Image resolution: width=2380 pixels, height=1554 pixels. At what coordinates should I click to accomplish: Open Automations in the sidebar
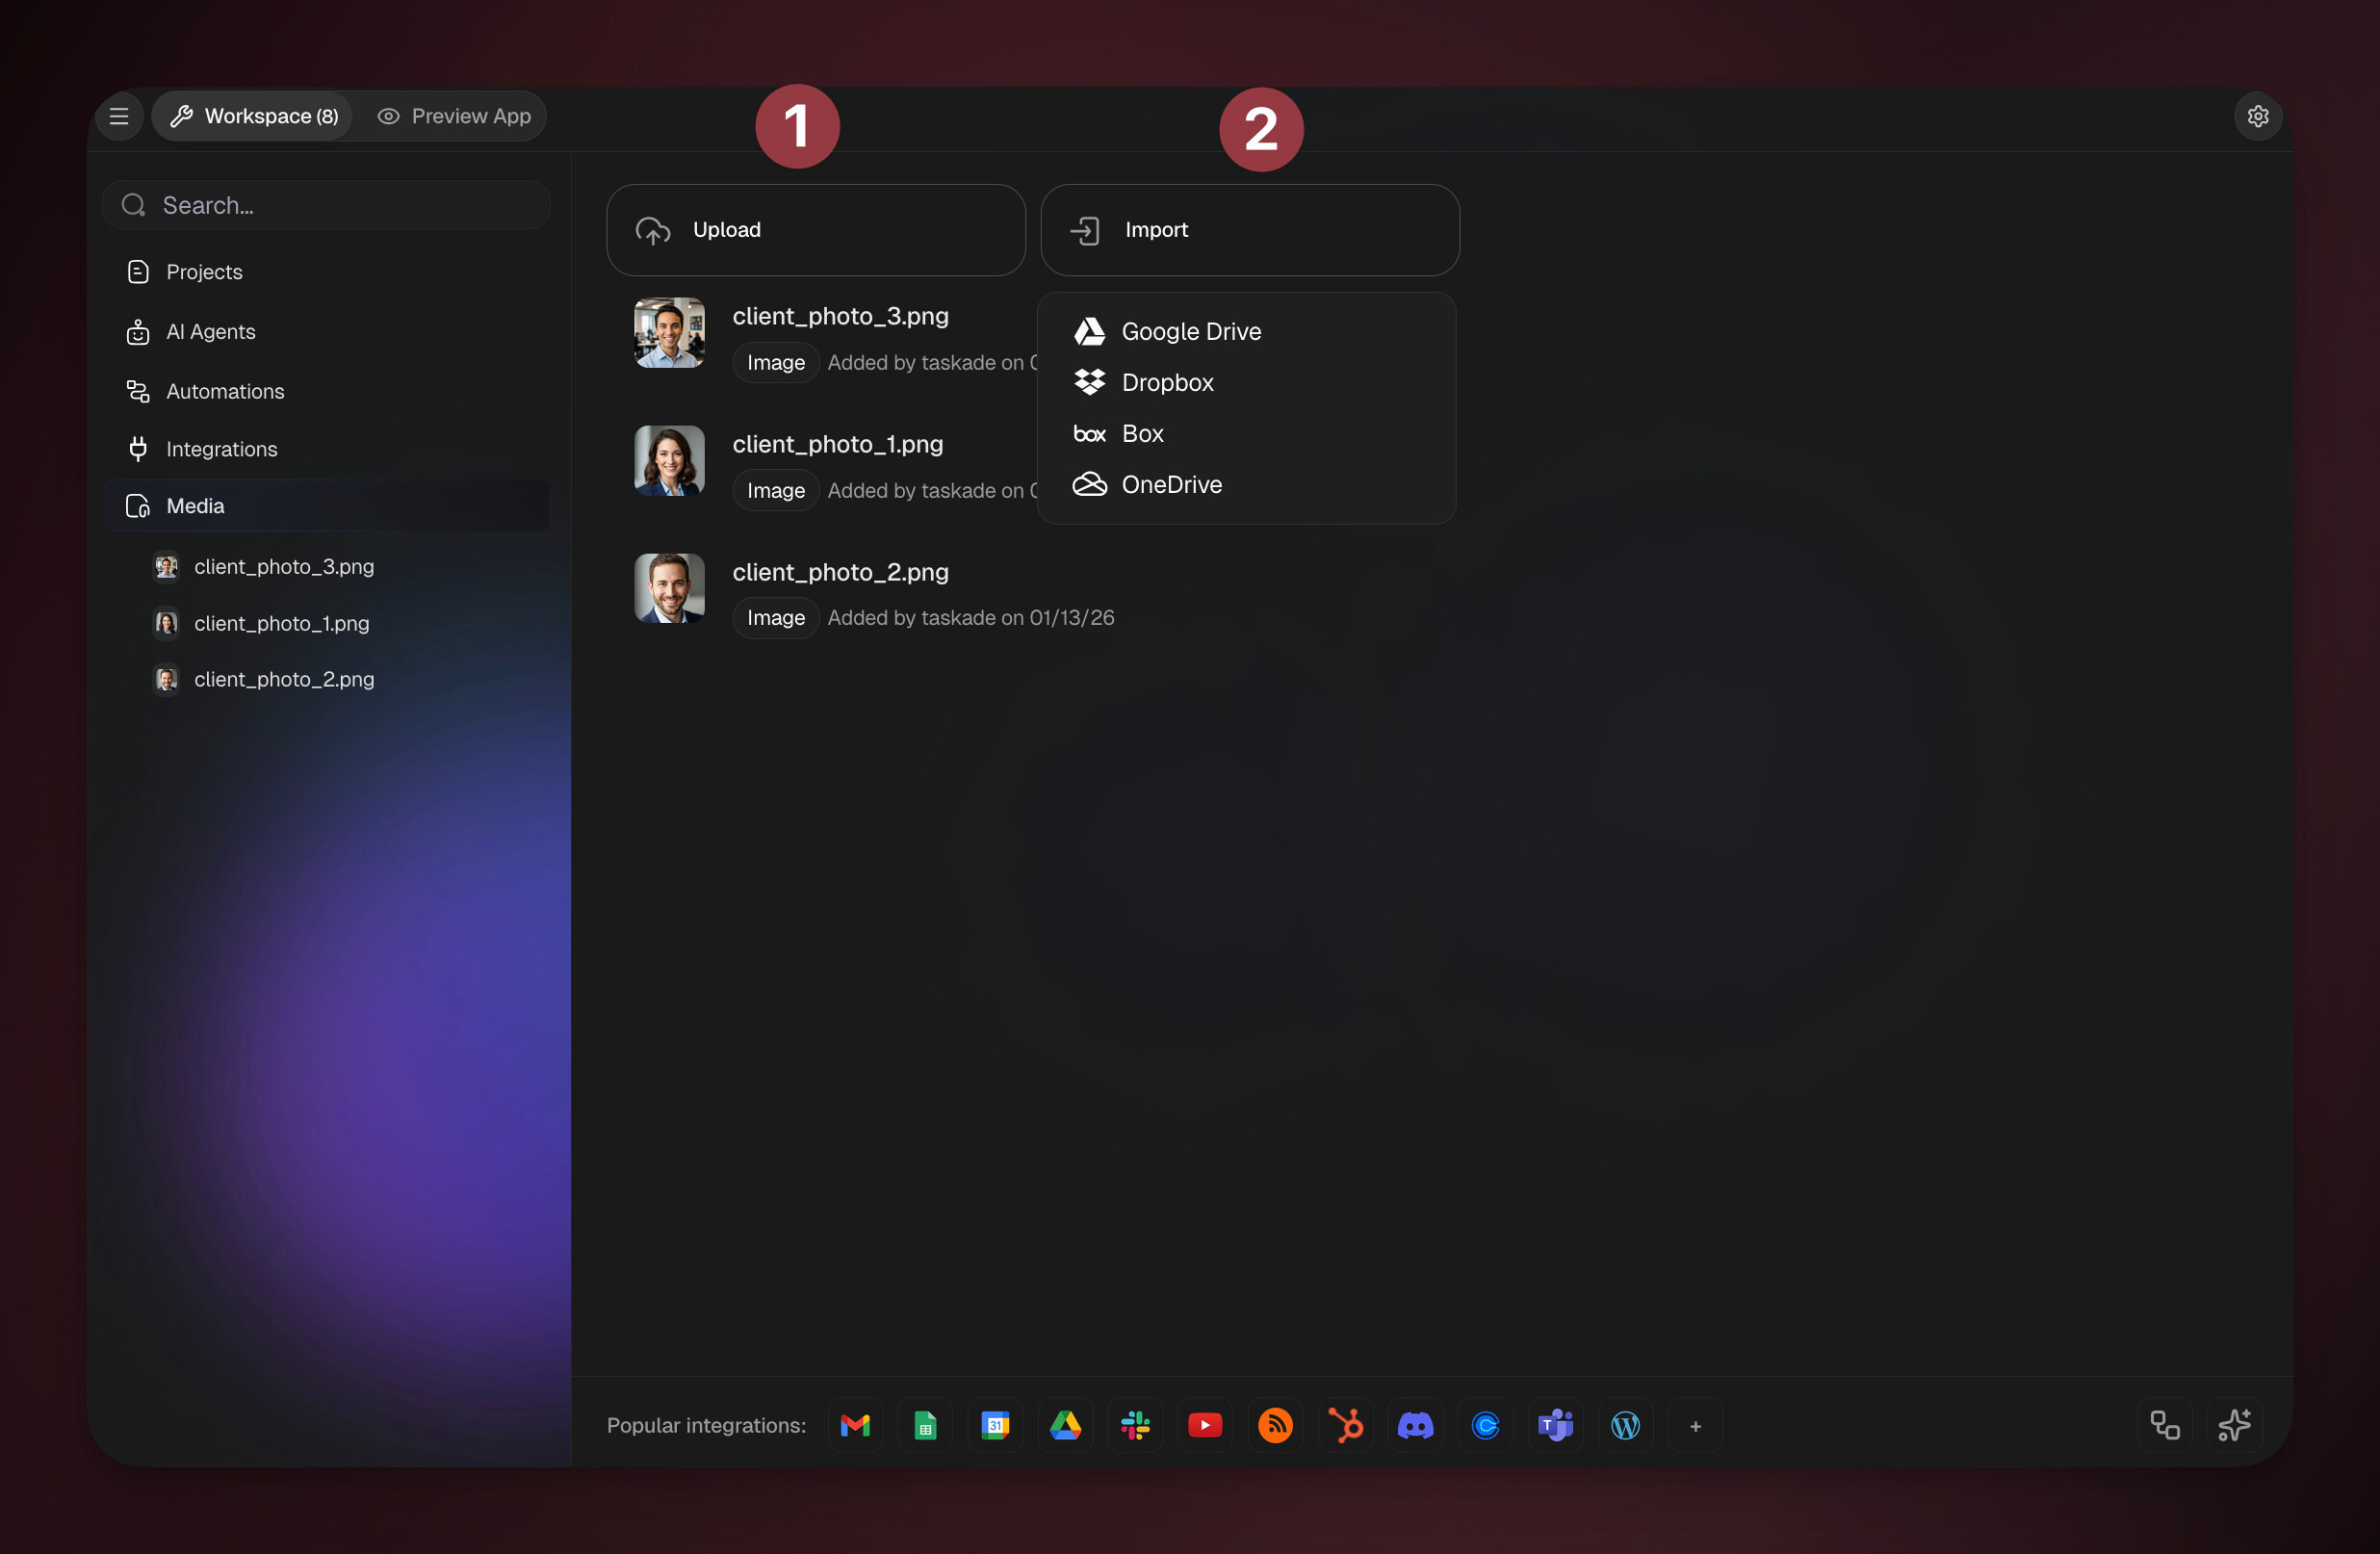tap(225, 391)
